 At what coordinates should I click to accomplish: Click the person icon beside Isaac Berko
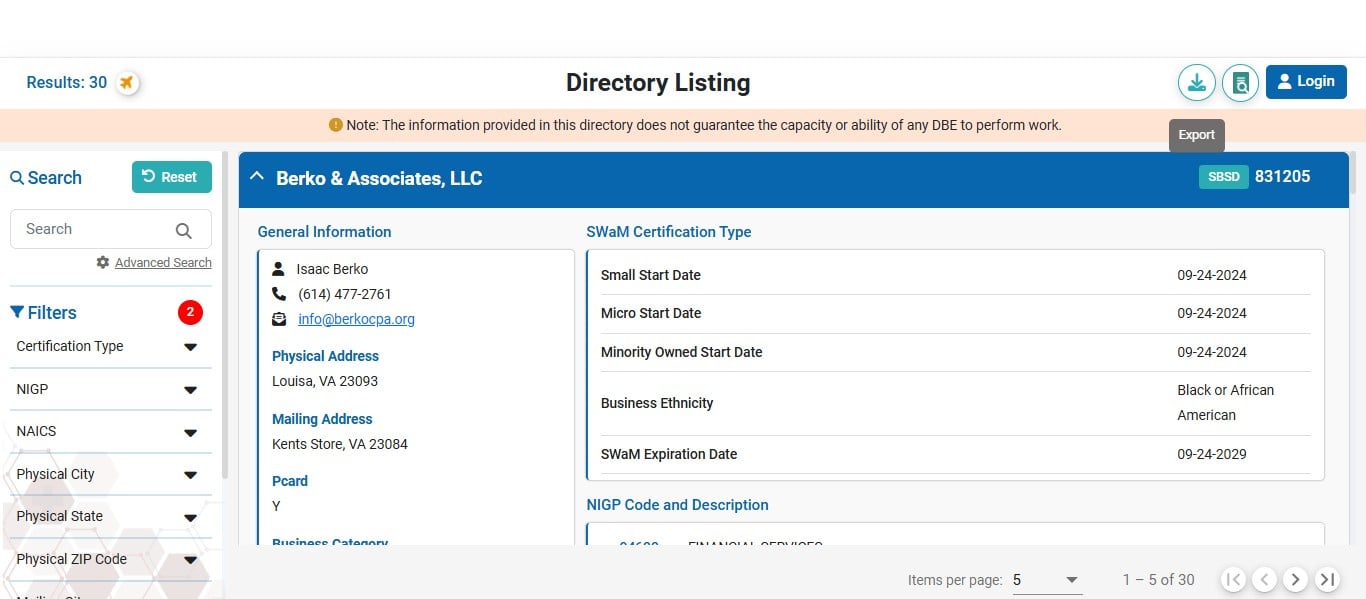279,269
